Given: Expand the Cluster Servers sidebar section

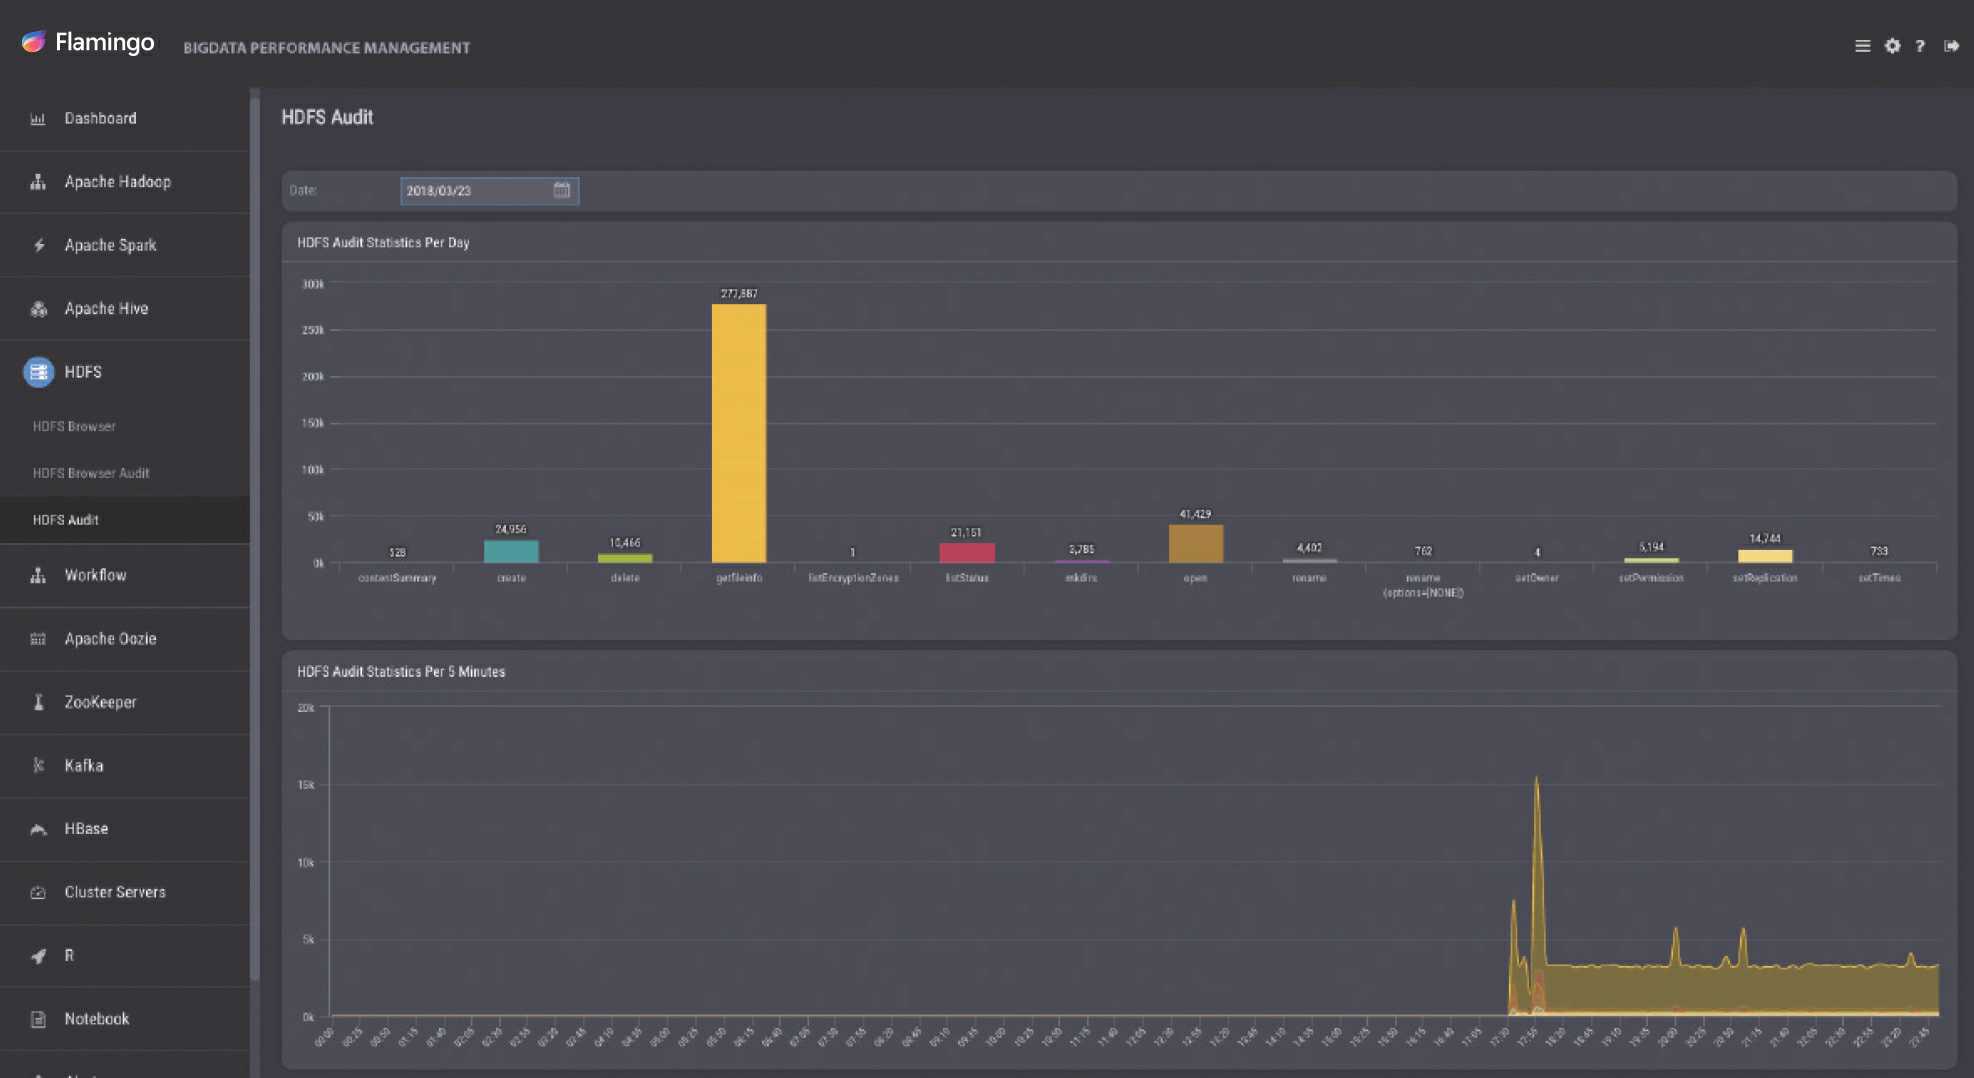Looking at the screenshot, I should click(115, 892).
